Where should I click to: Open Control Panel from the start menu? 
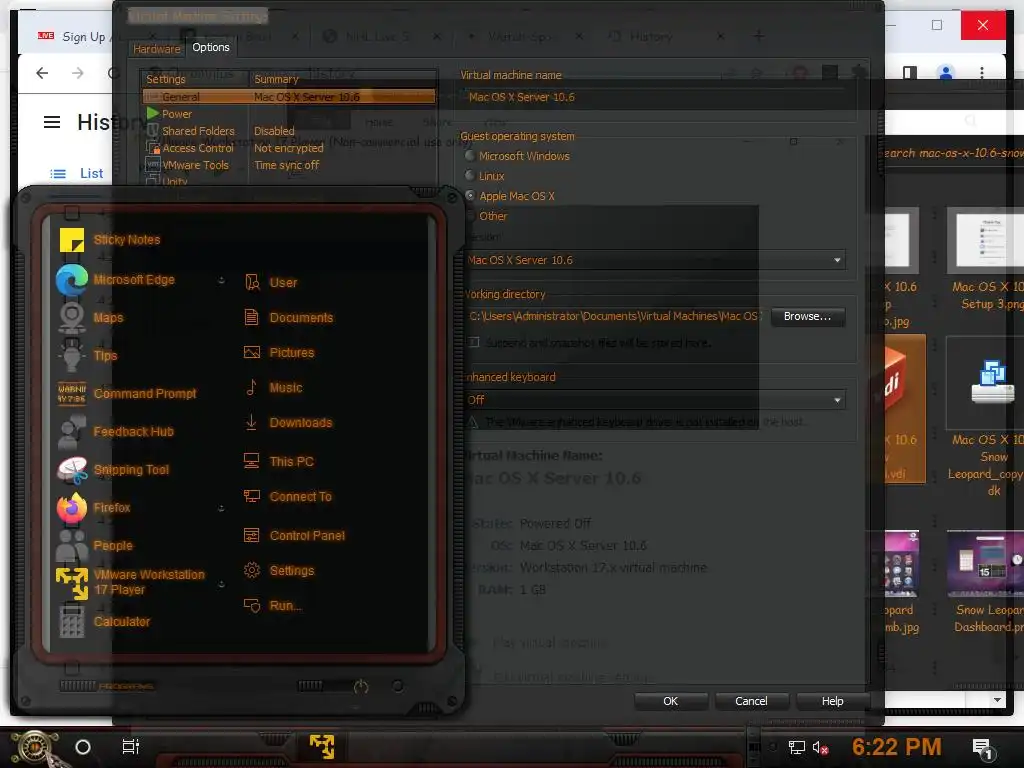pyautogui.click(x=294, y=536)
